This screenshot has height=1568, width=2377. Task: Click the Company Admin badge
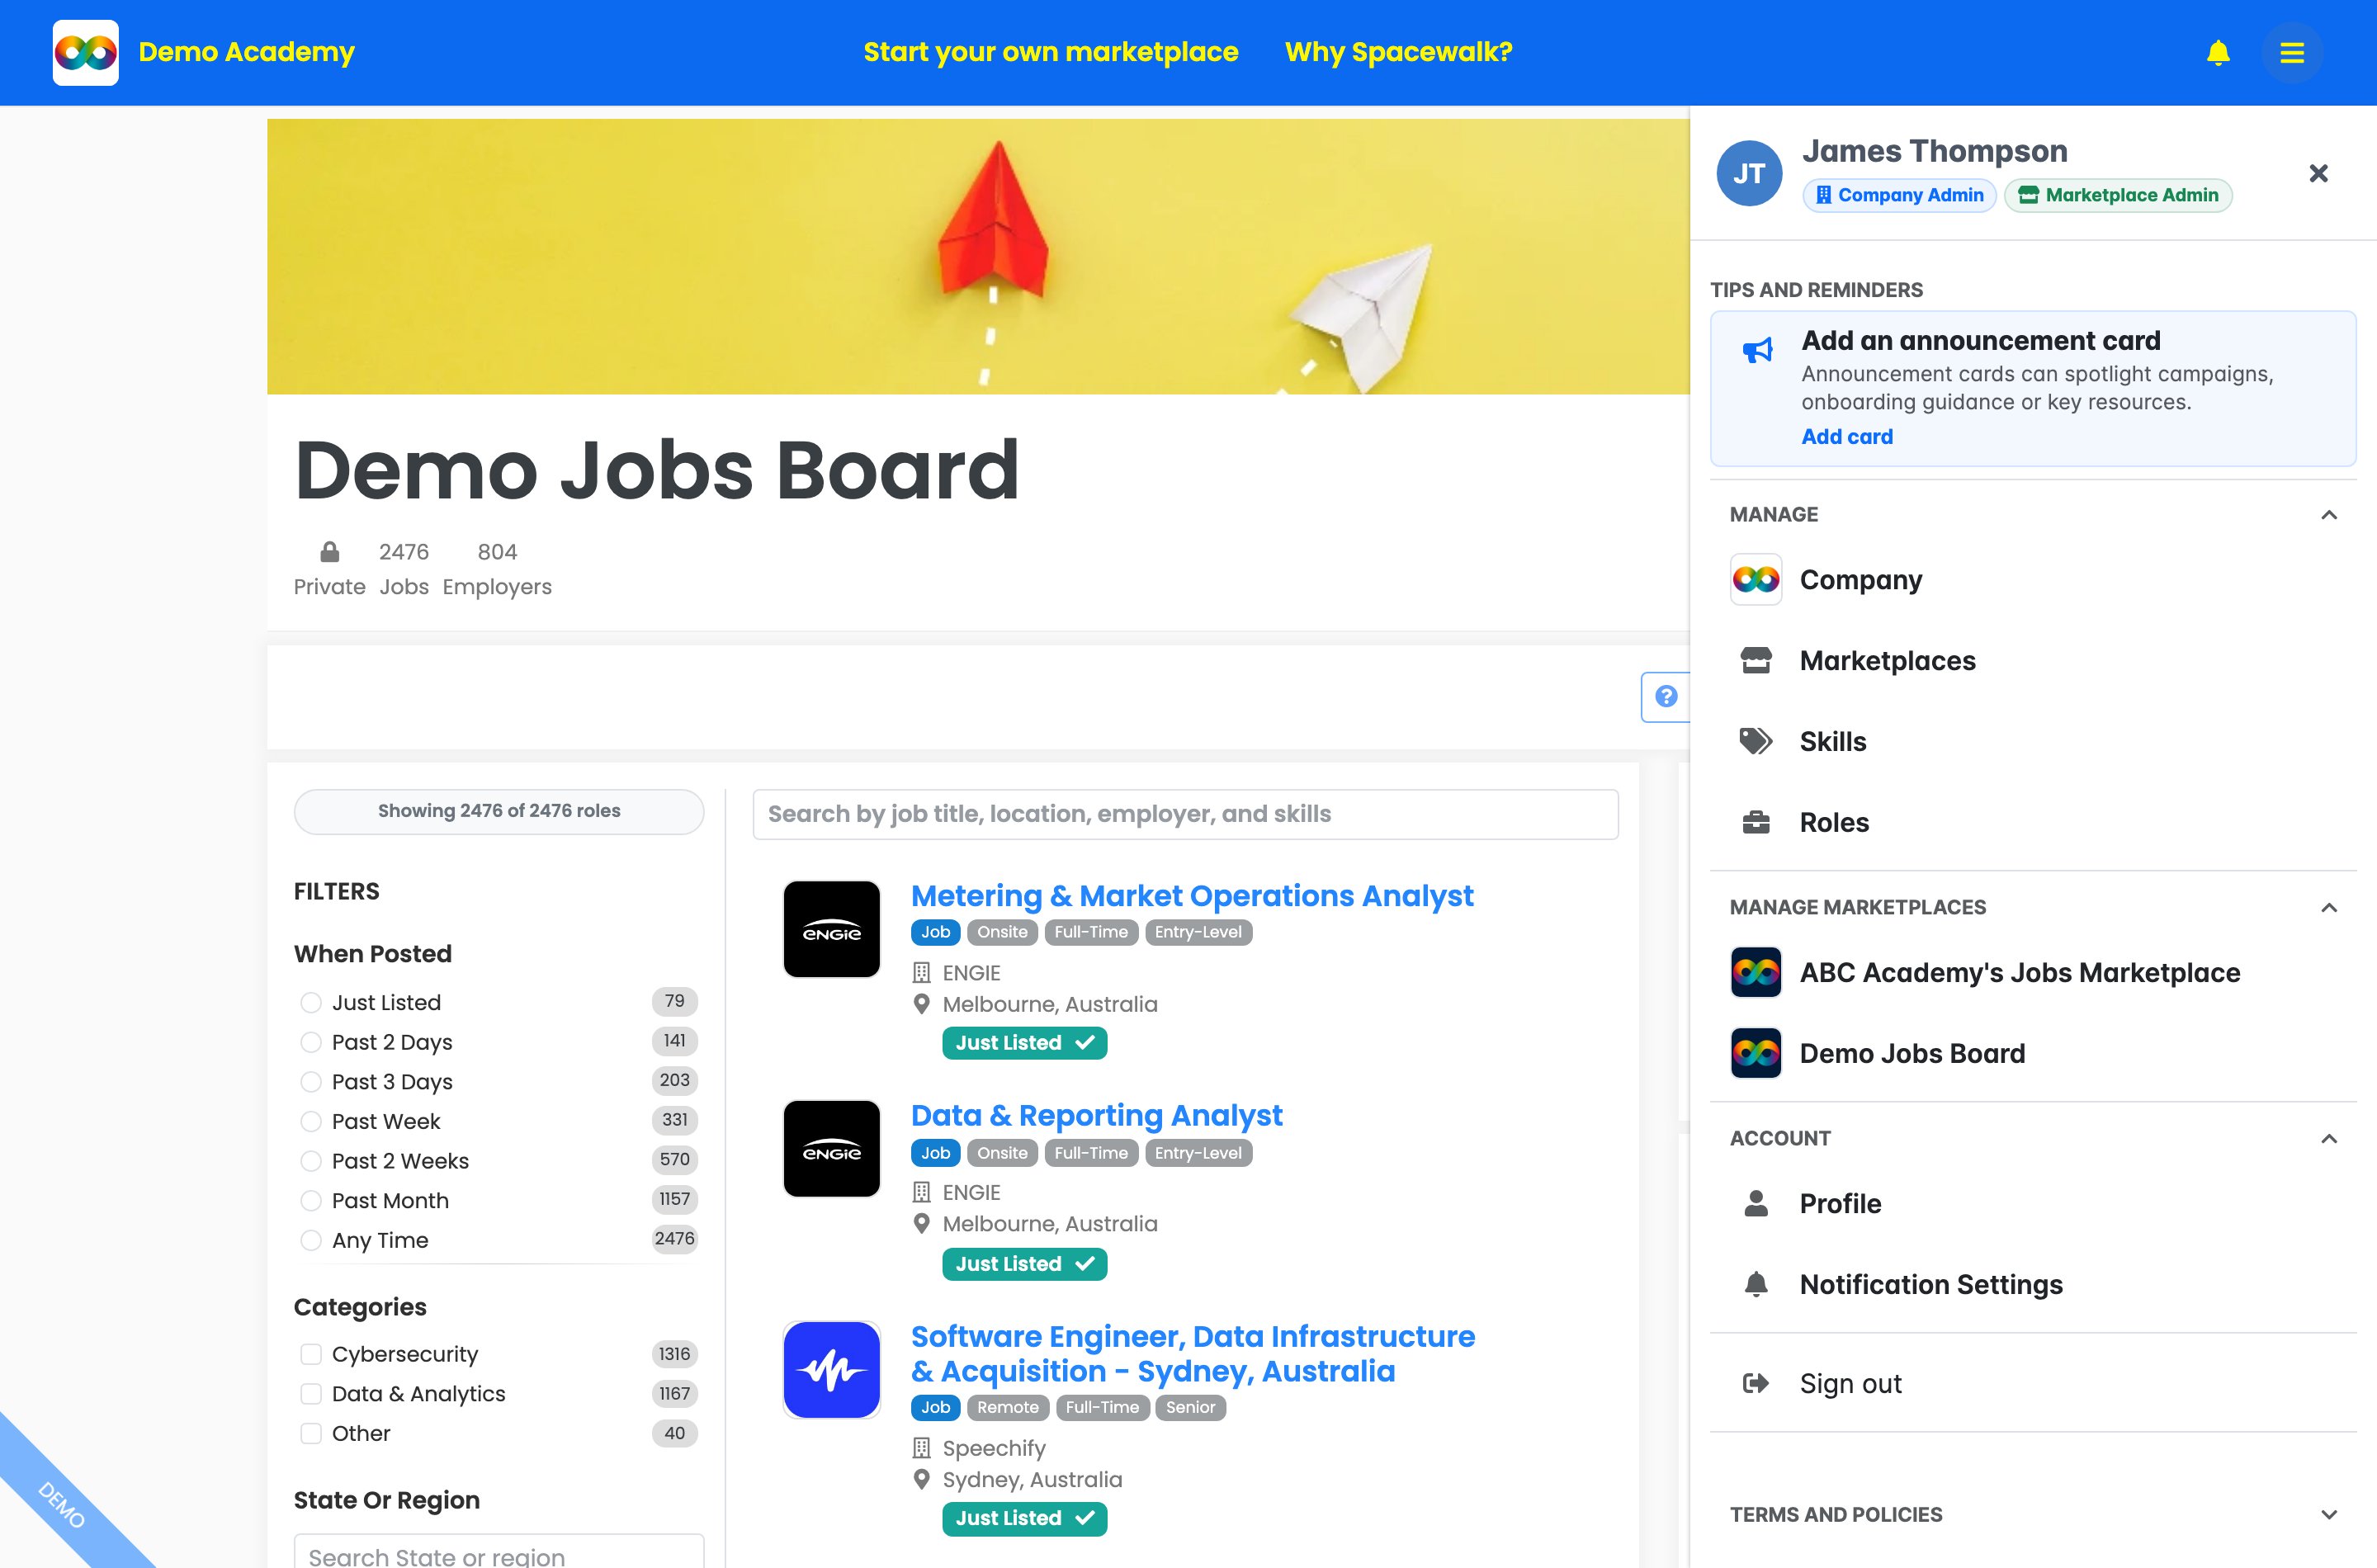point(1899,195)
